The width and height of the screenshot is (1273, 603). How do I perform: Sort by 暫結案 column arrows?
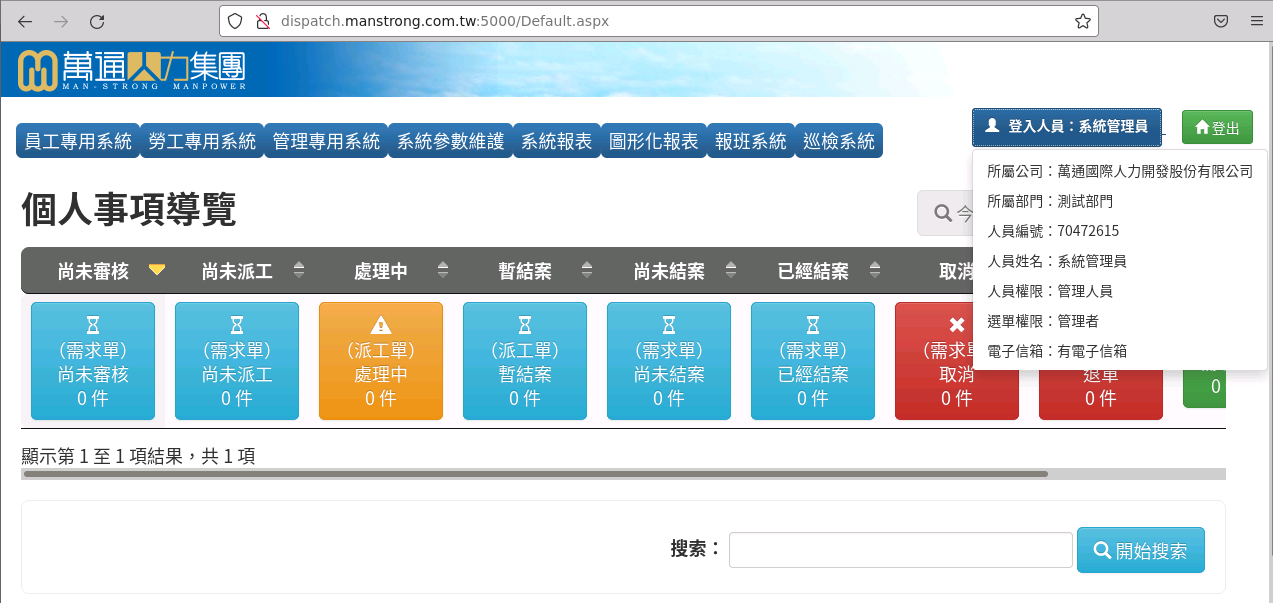click(x=587, y=270)
